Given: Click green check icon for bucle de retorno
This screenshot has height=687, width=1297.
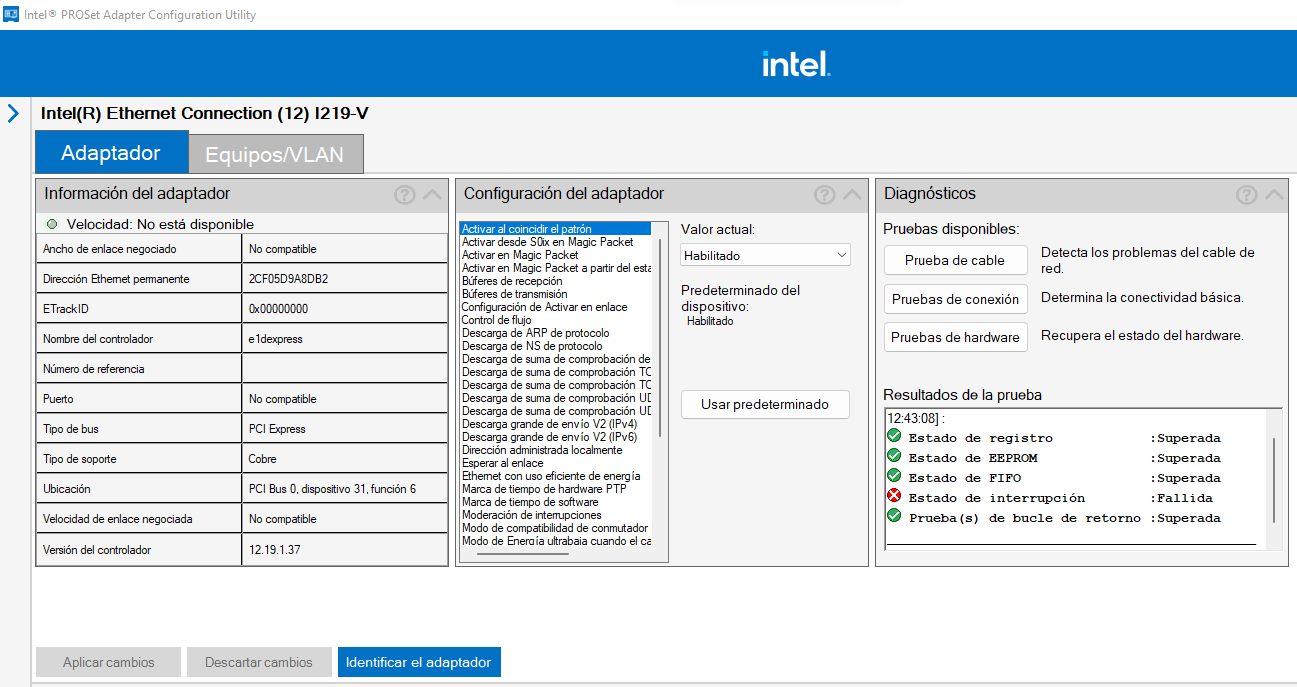Looking at the screenshot, I should click(x=894, y=517).
